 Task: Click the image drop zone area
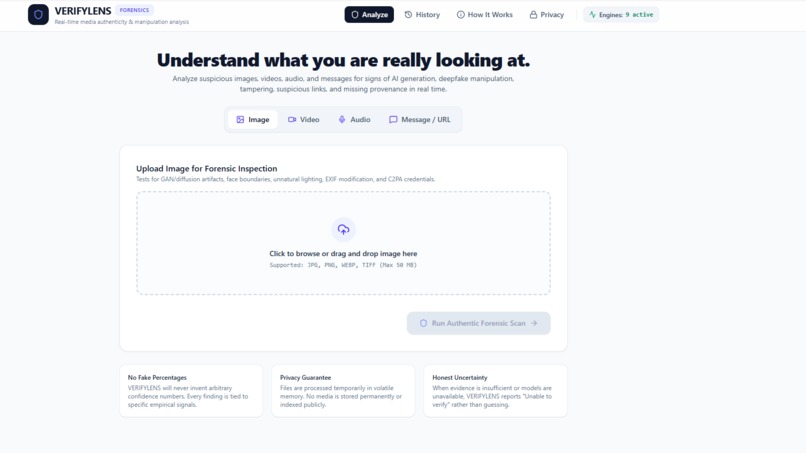343,243
